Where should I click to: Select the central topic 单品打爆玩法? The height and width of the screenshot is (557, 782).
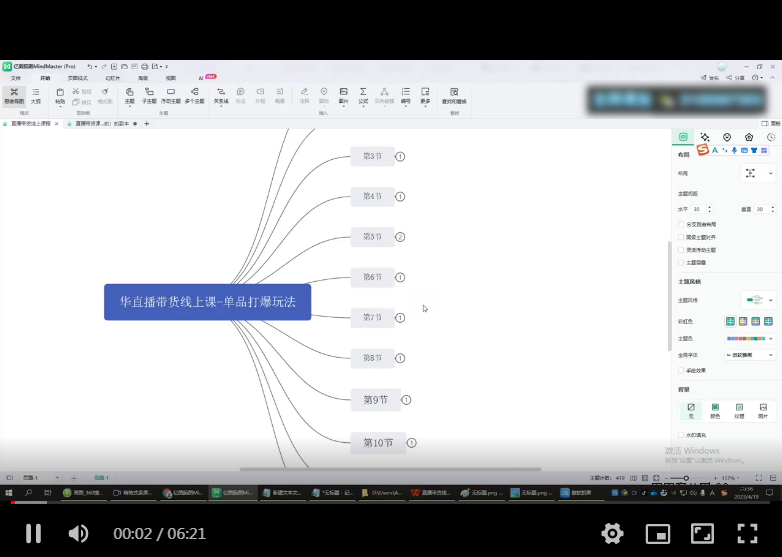(207, 302)
